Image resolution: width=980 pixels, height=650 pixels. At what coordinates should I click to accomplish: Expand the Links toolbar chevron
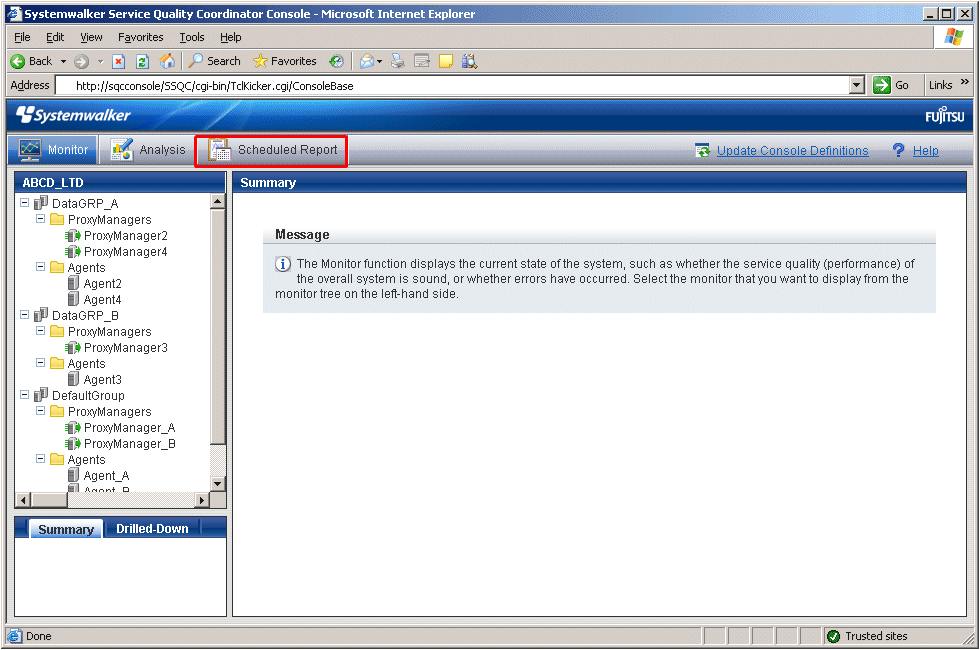tap(964, 82)
